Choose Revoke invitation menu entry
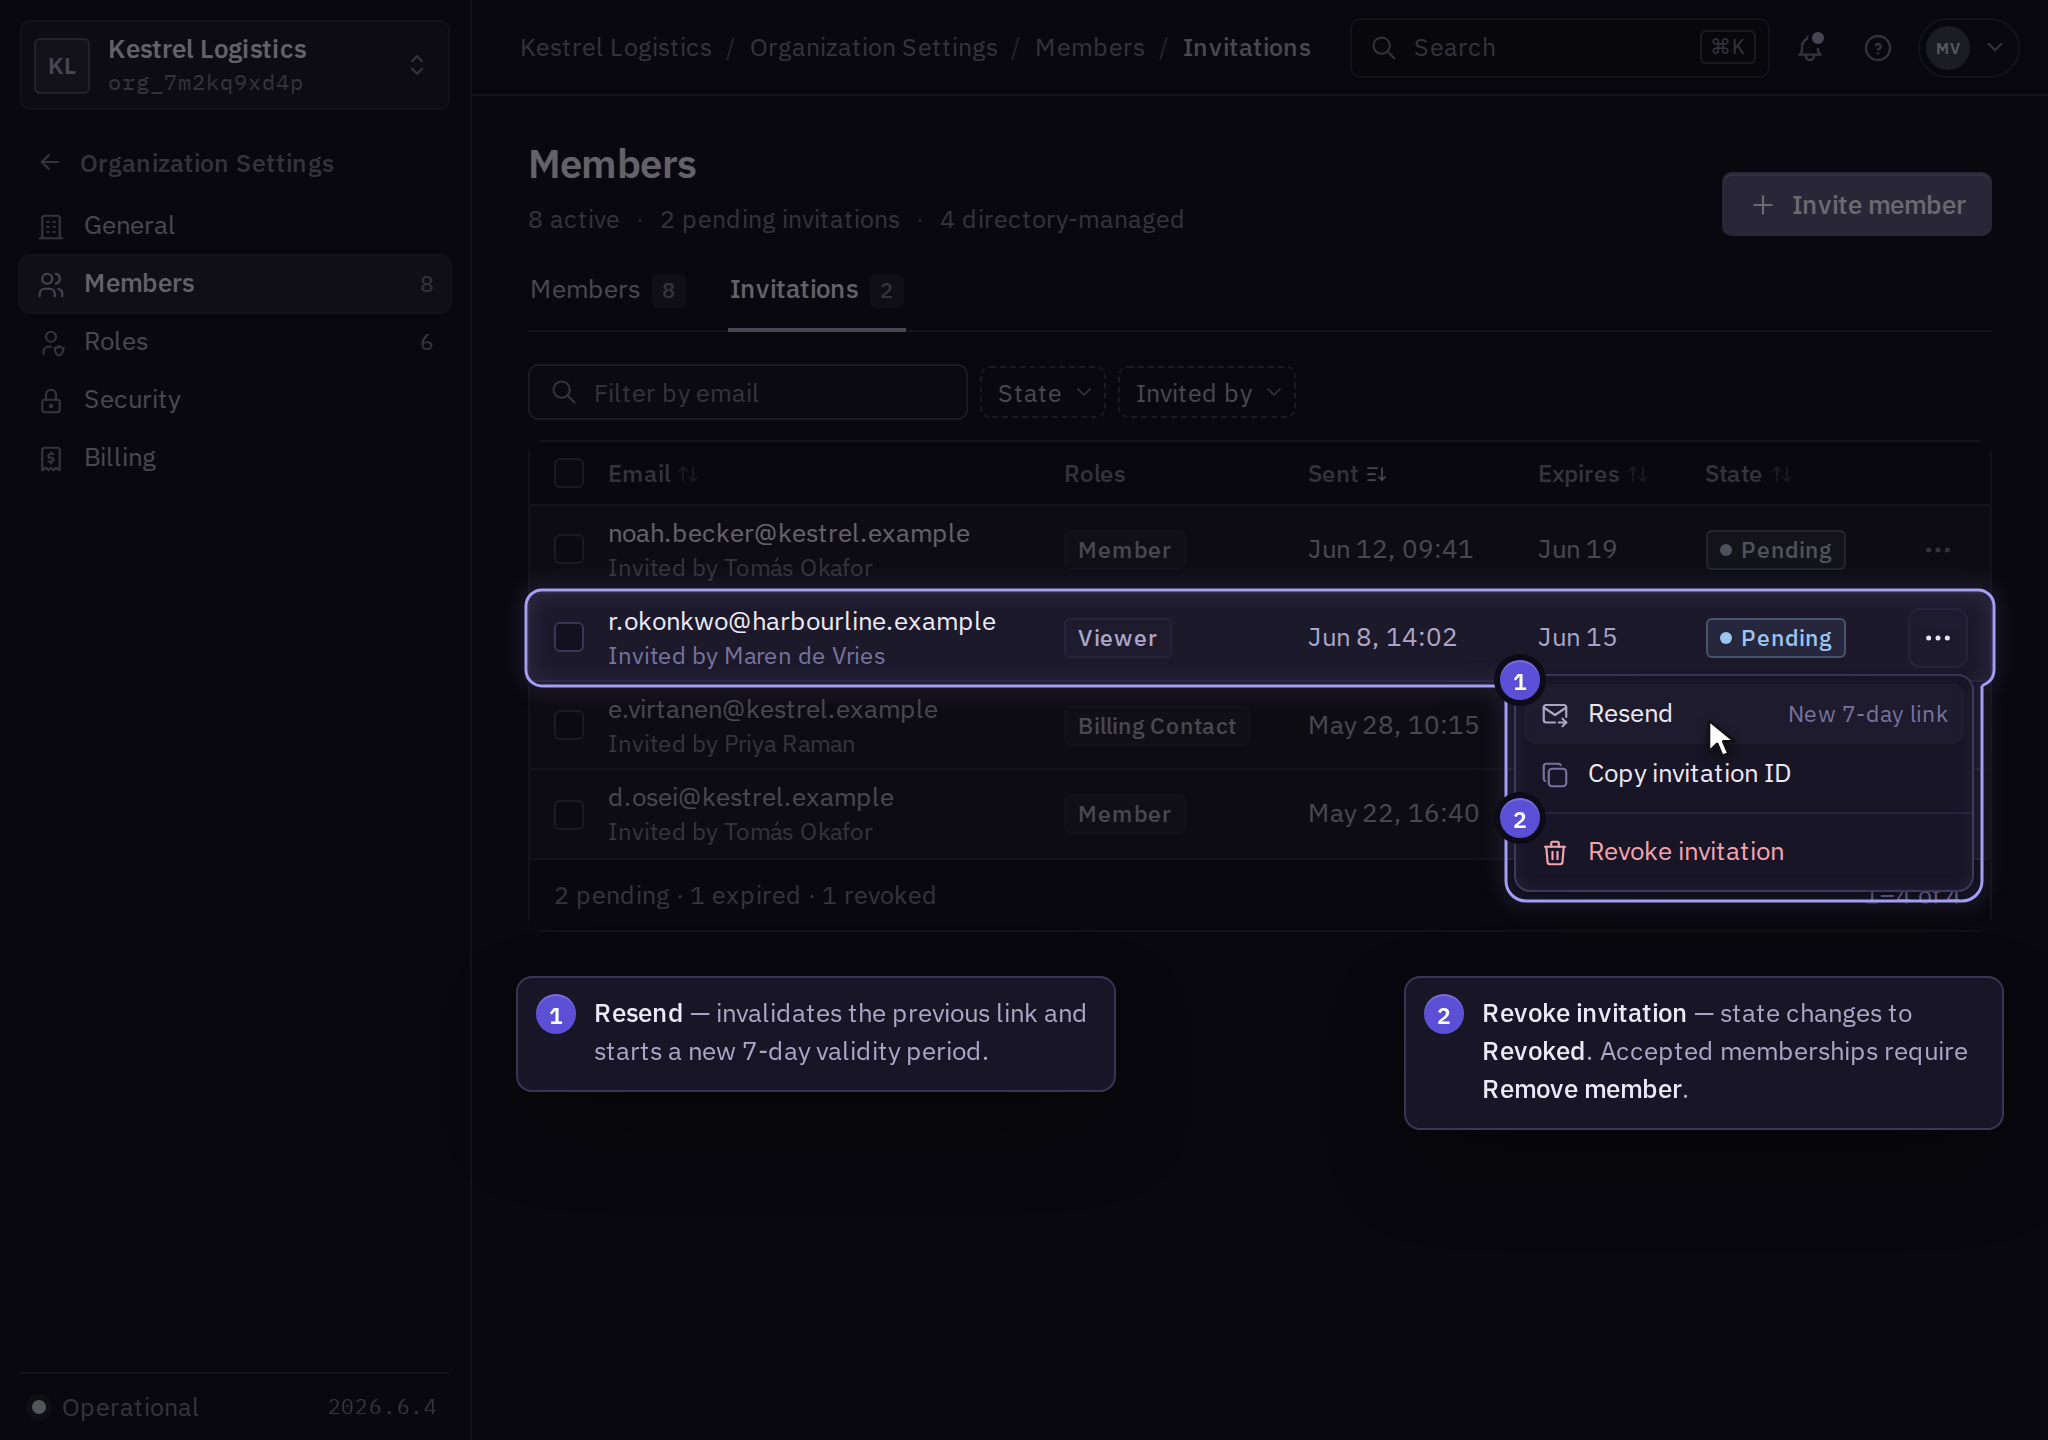This screenshot has height=1440, width=2048. 1743,852
